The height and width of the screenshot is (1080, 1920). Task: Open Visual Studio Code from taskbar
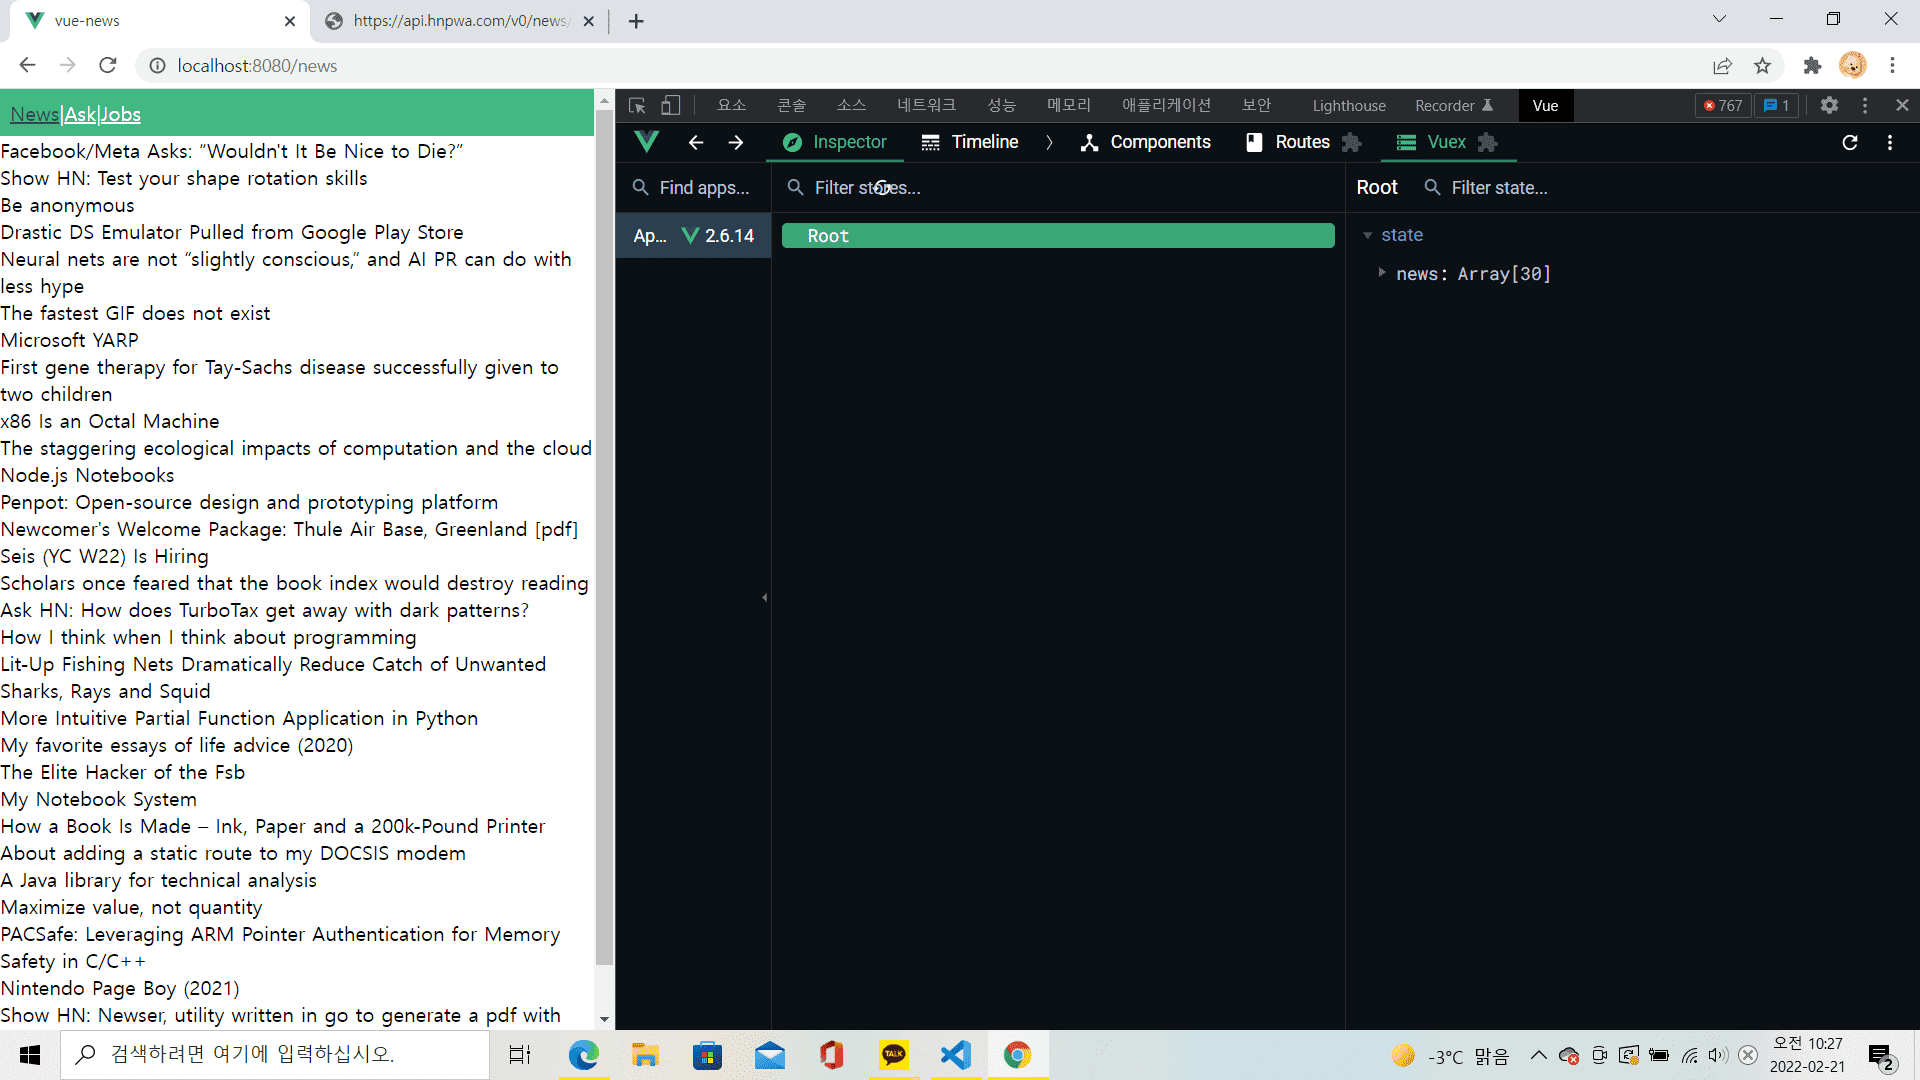tap(956, 1055)
